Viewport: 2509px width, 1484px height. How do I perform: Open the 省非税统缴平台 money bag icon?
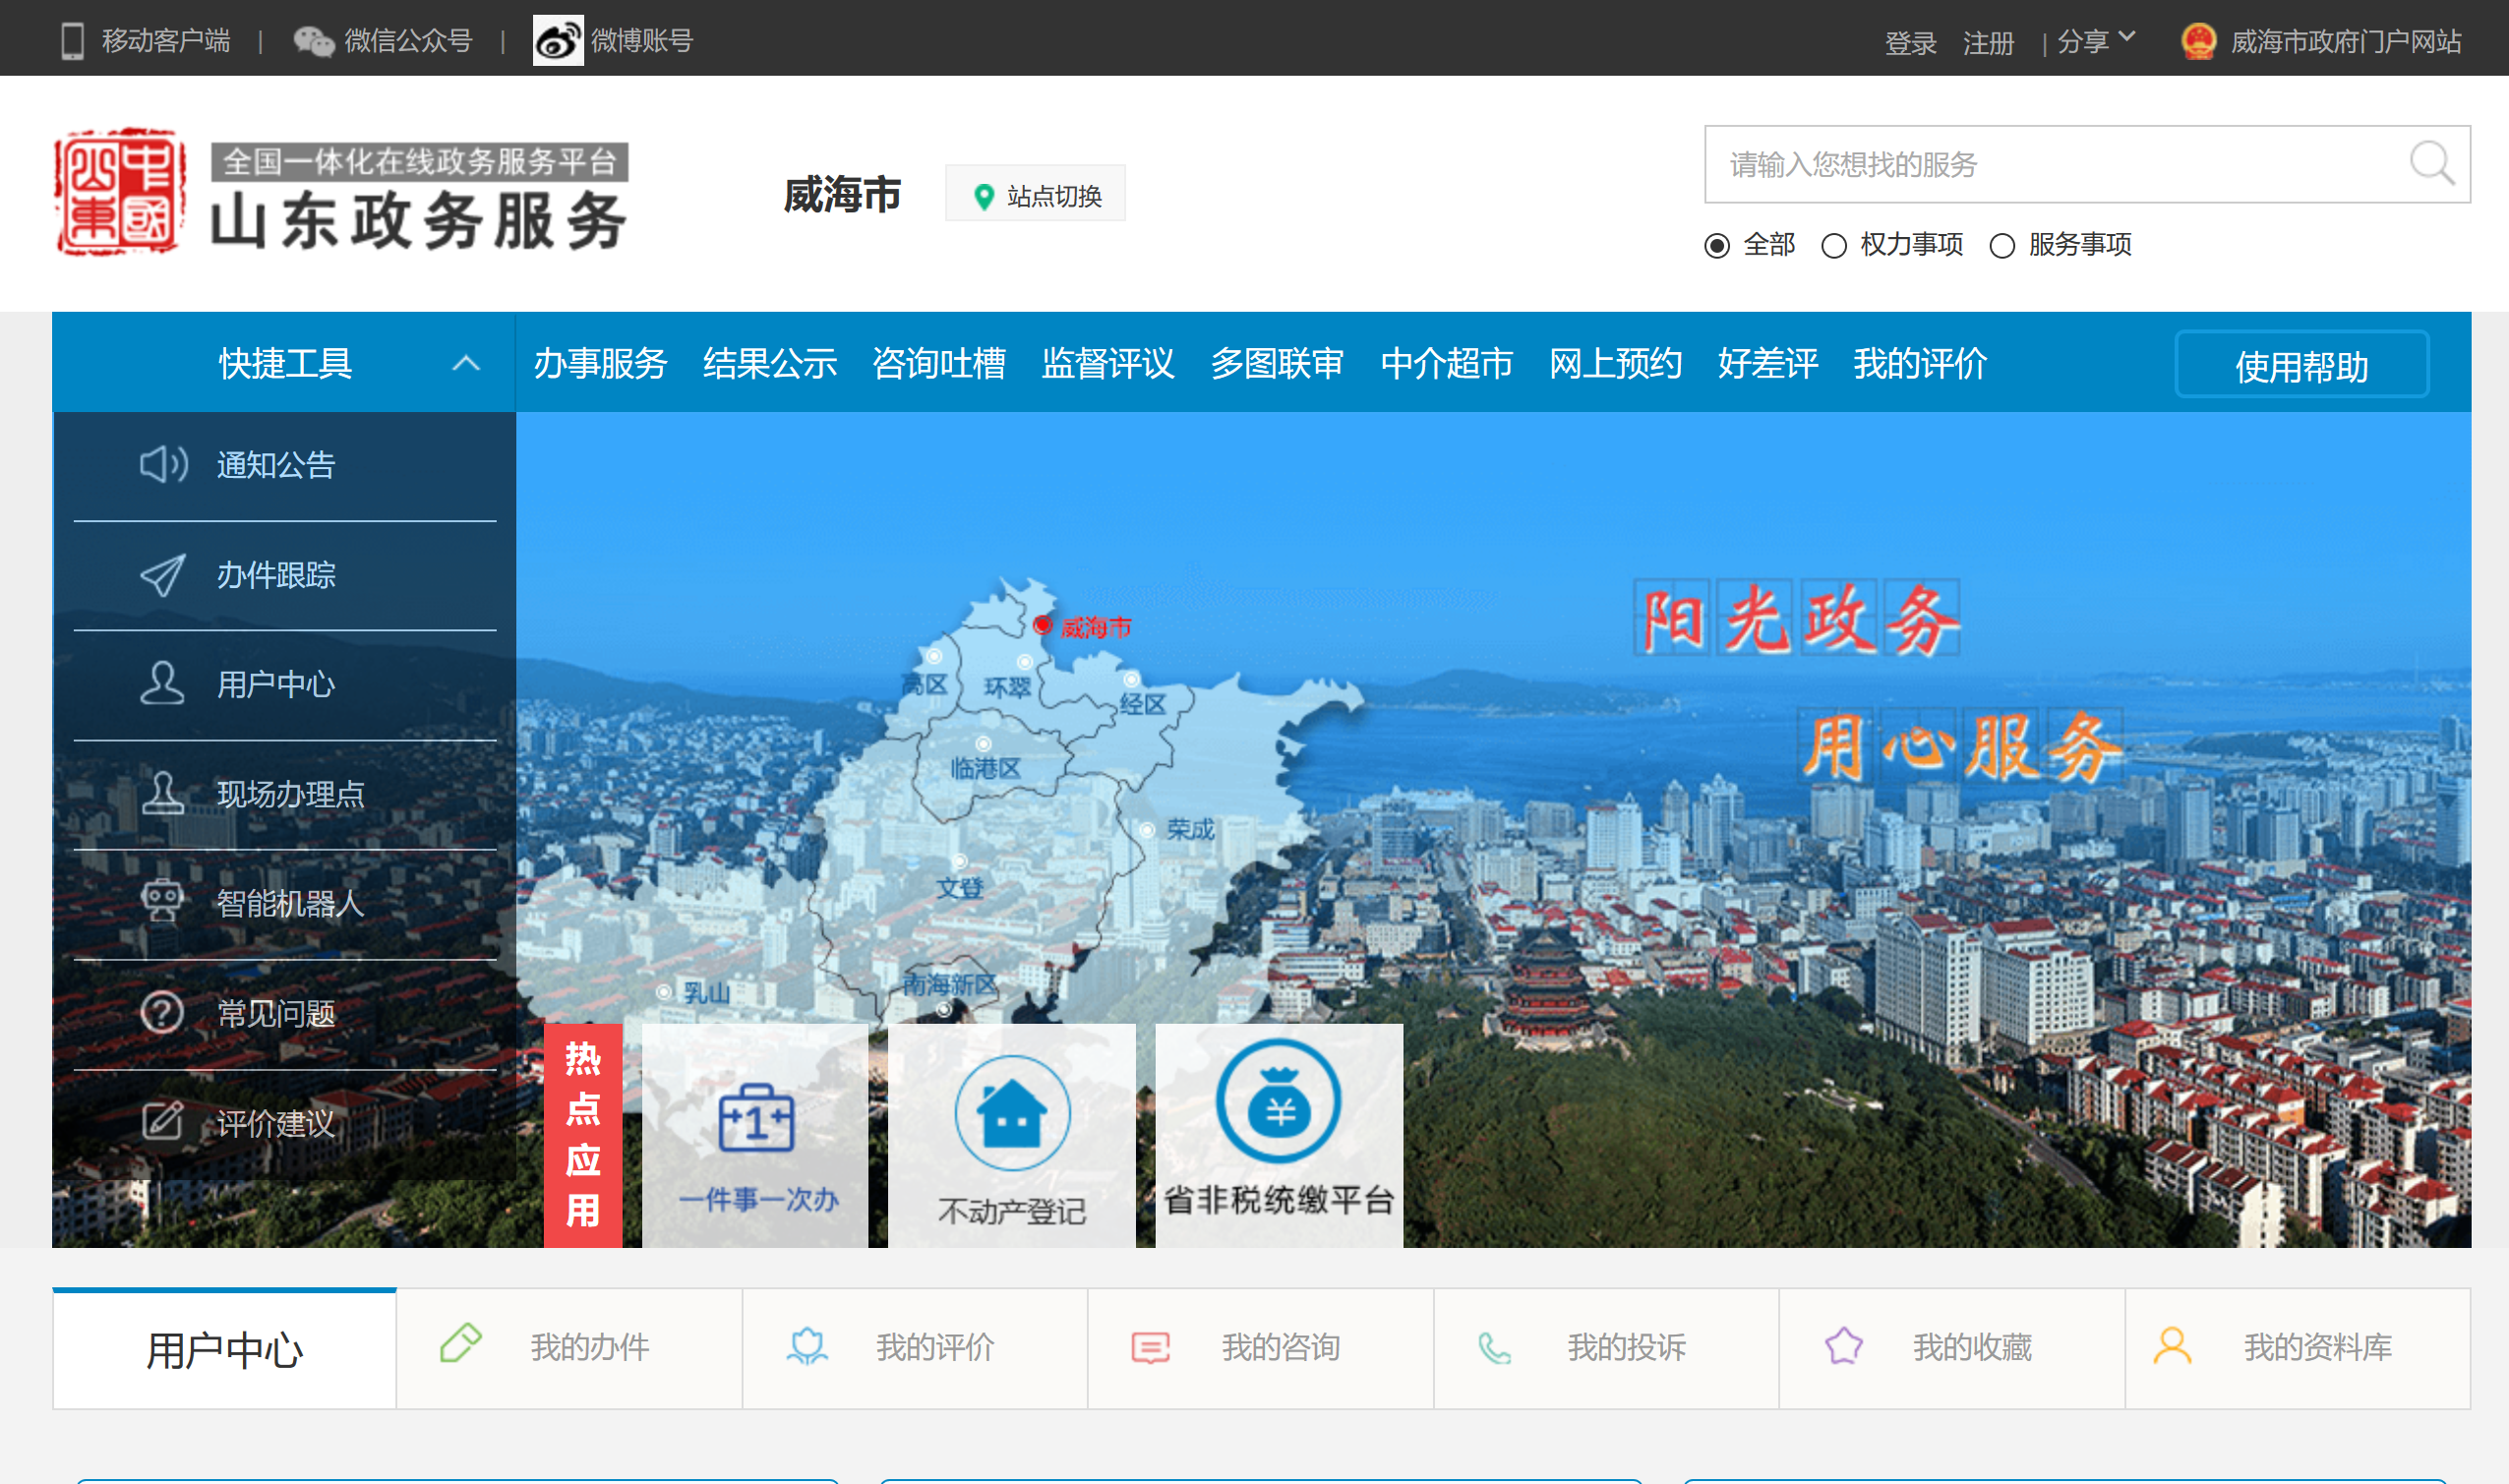tap(1278, 1101)
